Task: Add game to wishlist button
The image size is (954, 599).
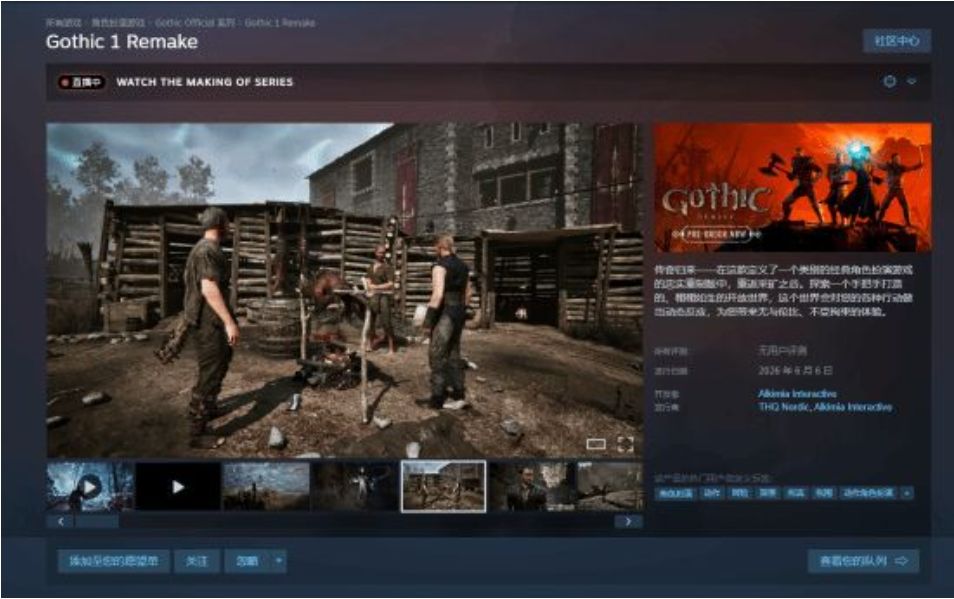Action: pyautogui.click(x=114, y=561)
